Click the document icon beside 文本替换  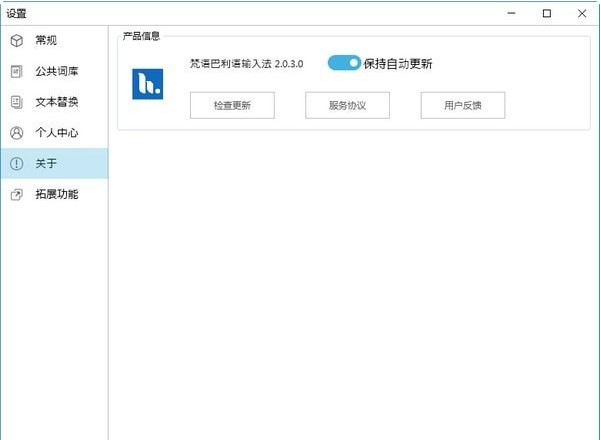[x=16, y=102]
